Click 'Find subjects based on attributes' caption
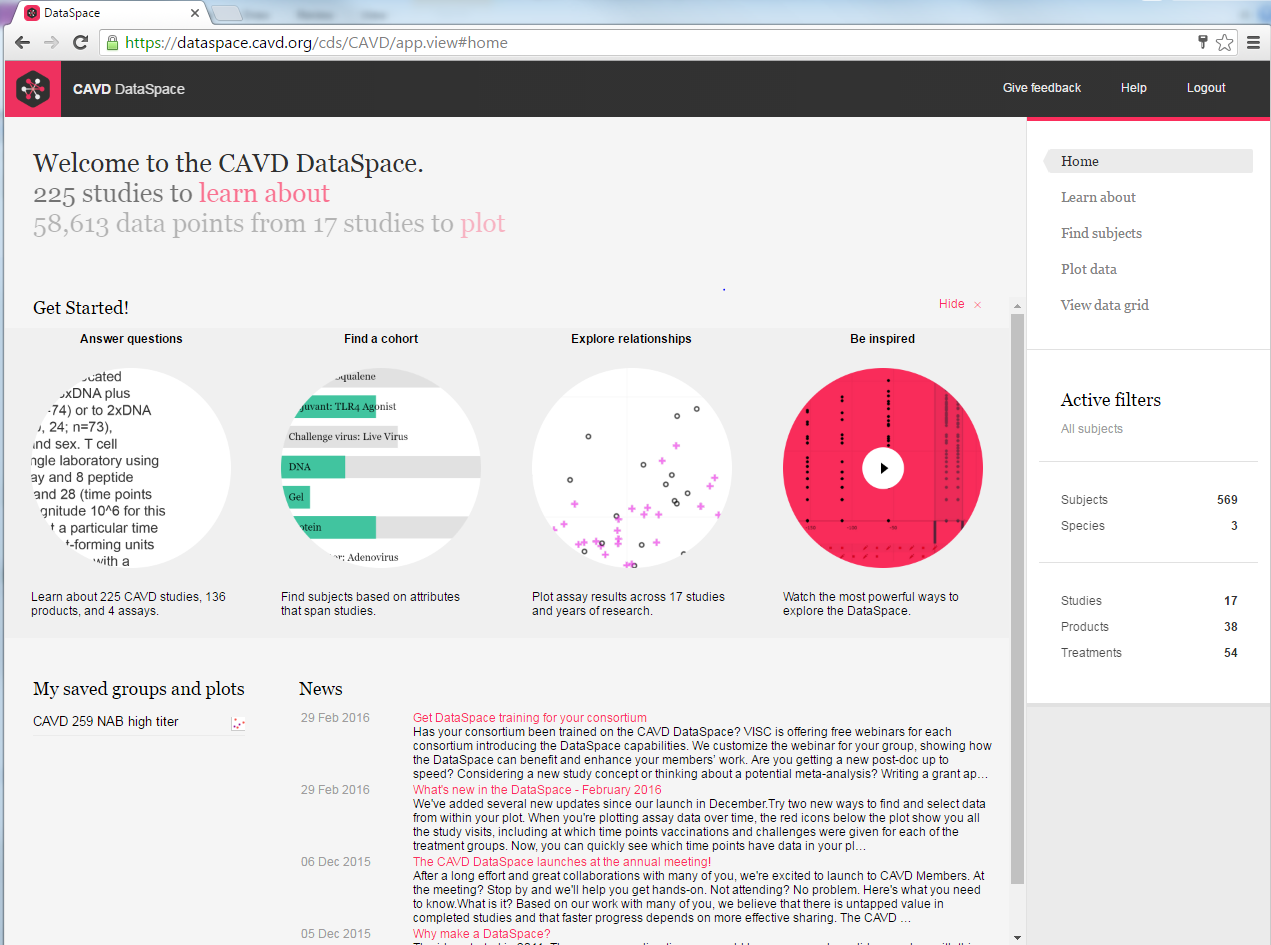 371,604
